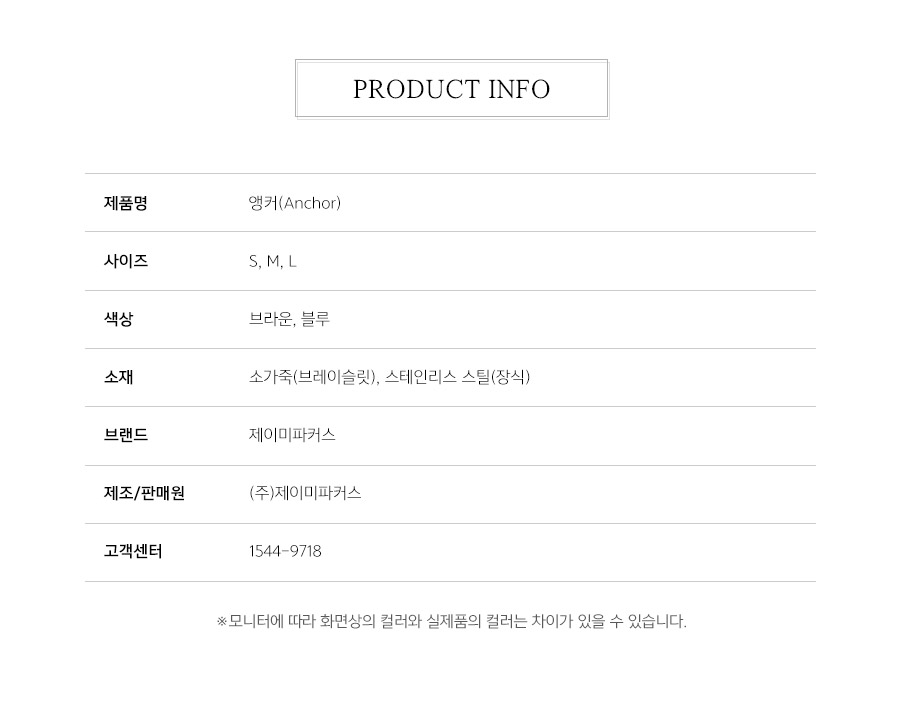Click the PRODUCT INFO header box
The width and height of the screenshot is (900, 706).
click(x=452, y=89)
